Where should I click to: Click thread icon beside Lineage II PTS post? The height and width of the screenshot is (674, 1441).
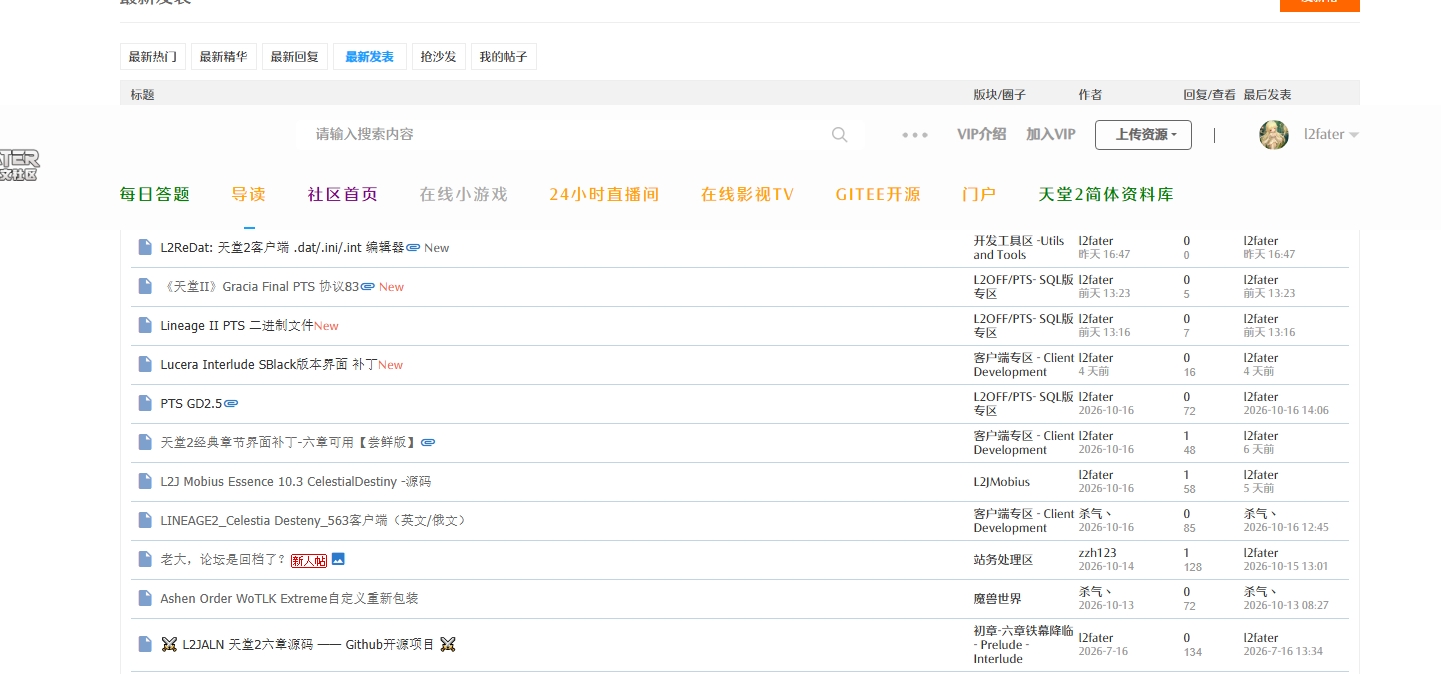(x=145, y=325)
